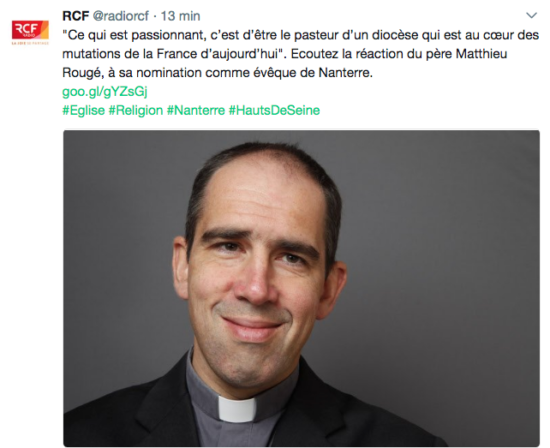Open the tweet via 13 min timestamp
This screenshot has height=448, width=550.
tap(180, 16)
